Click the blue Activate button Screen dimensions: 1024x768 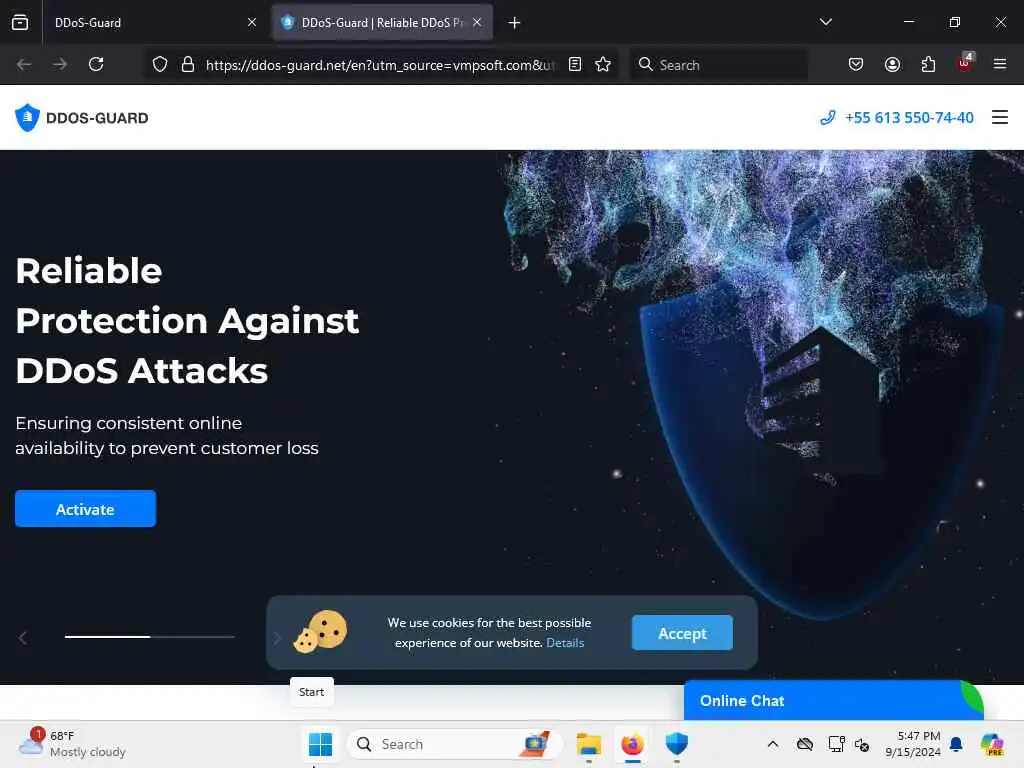pyautogui.click(x=86, y=509)
